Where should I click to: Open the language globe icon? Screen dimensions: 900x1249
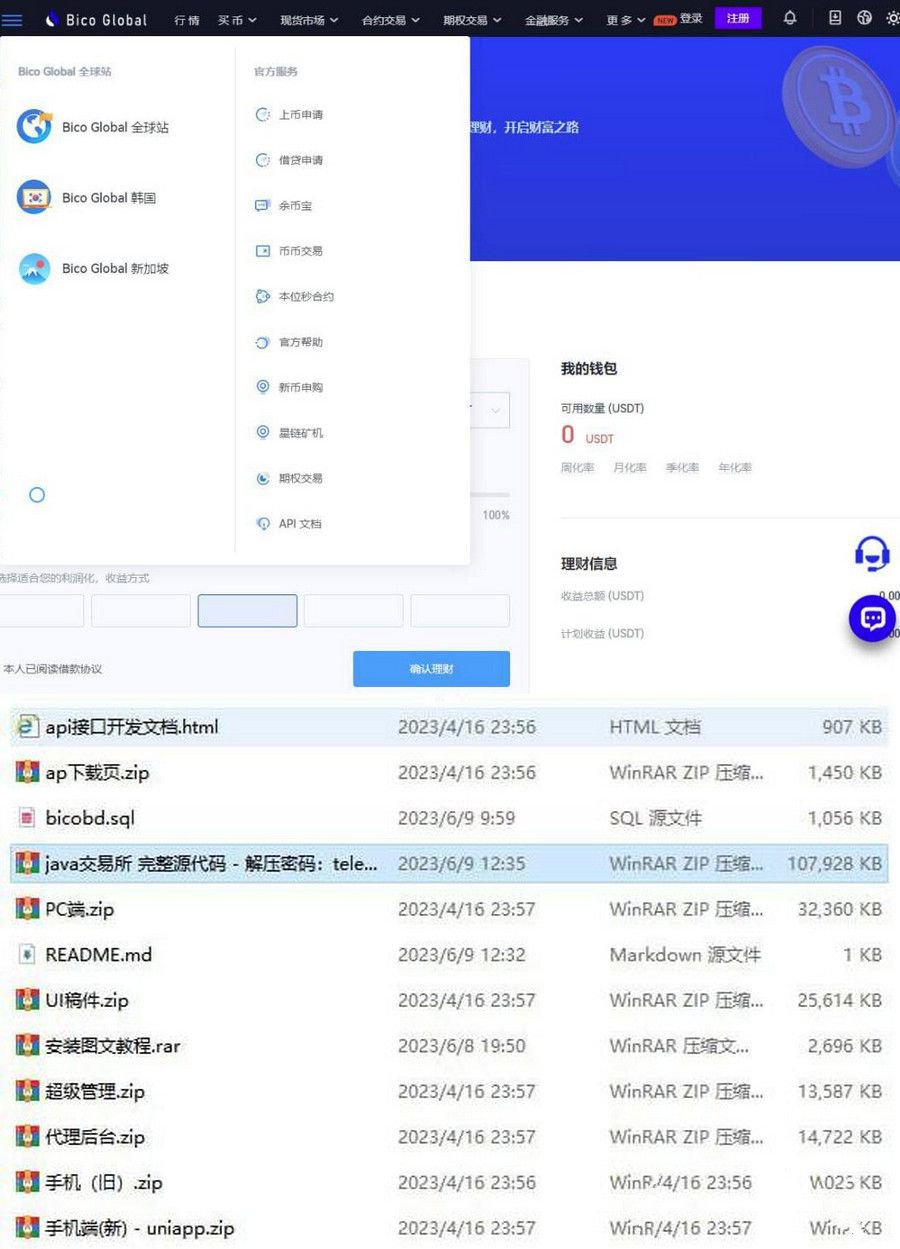click(865, 18)
